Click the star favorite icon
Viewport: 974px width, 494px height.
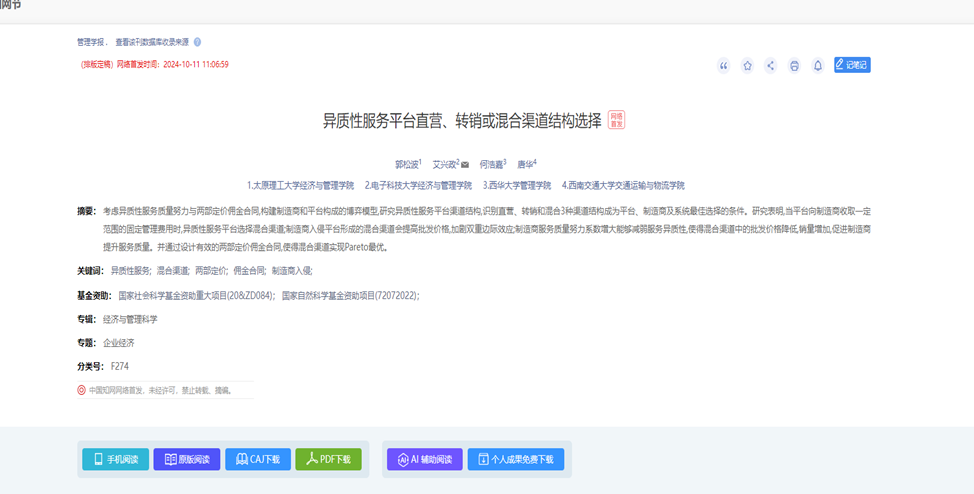(747, 66)
